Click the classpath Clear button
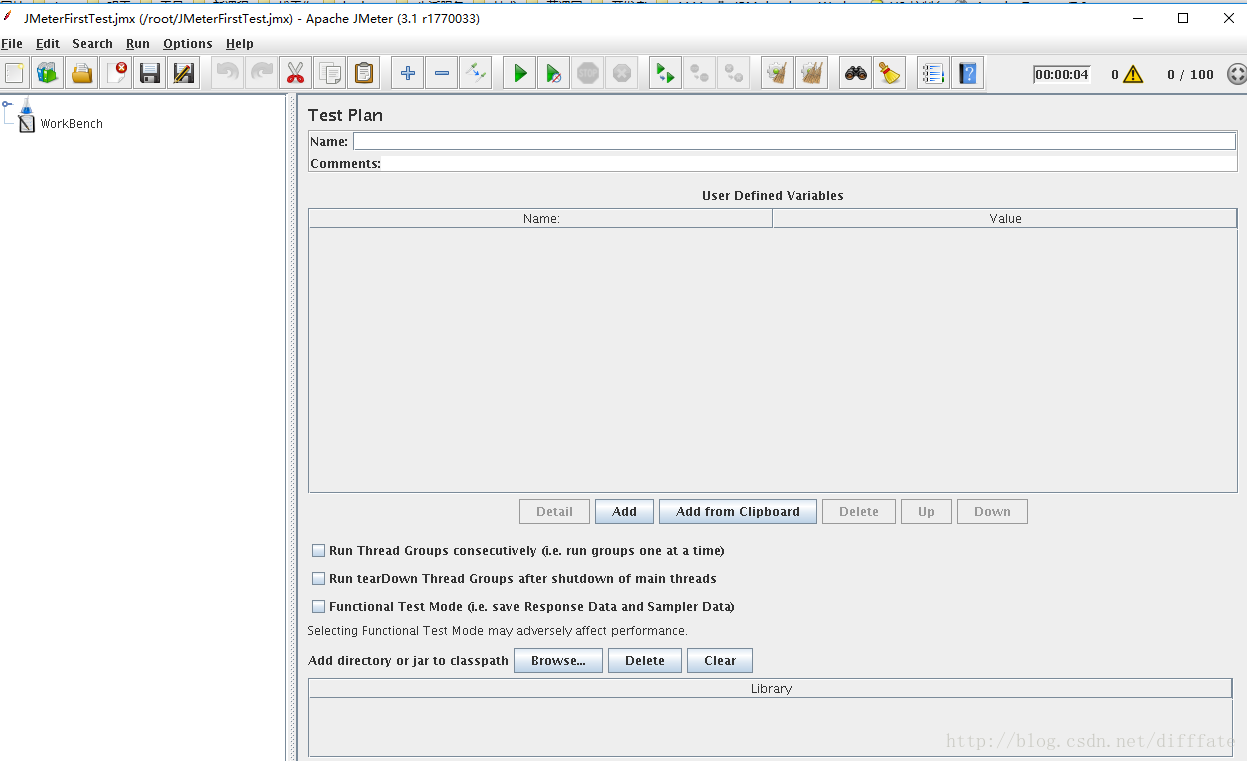This screenshot has height=761, width=1247. pos(720,661)
